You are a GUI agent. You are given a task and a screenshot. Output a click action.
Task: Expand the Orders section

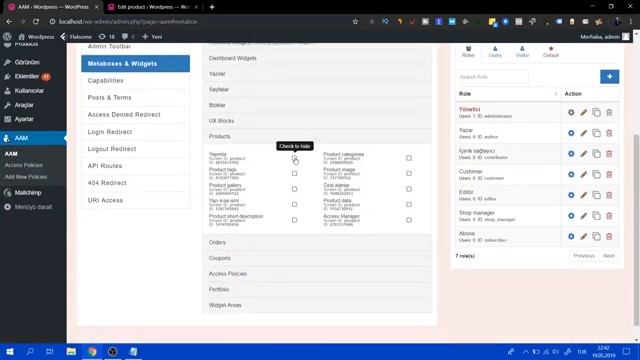(x=317, y=242)
